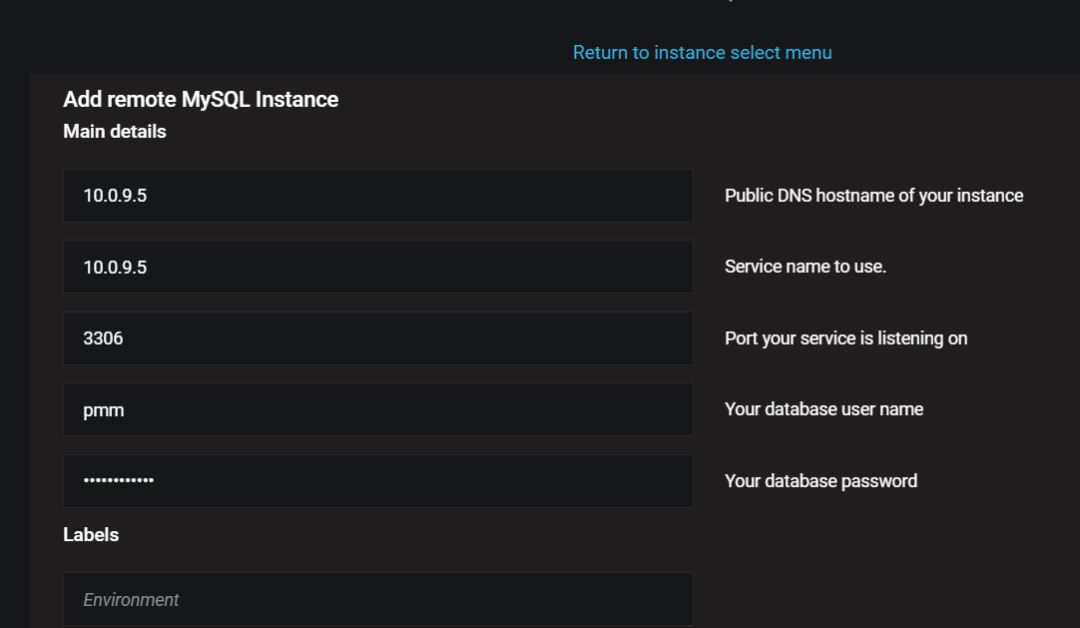This screenshot has width=1080, height=628.
Task: Click the database user name field
Action: [378, 409]
